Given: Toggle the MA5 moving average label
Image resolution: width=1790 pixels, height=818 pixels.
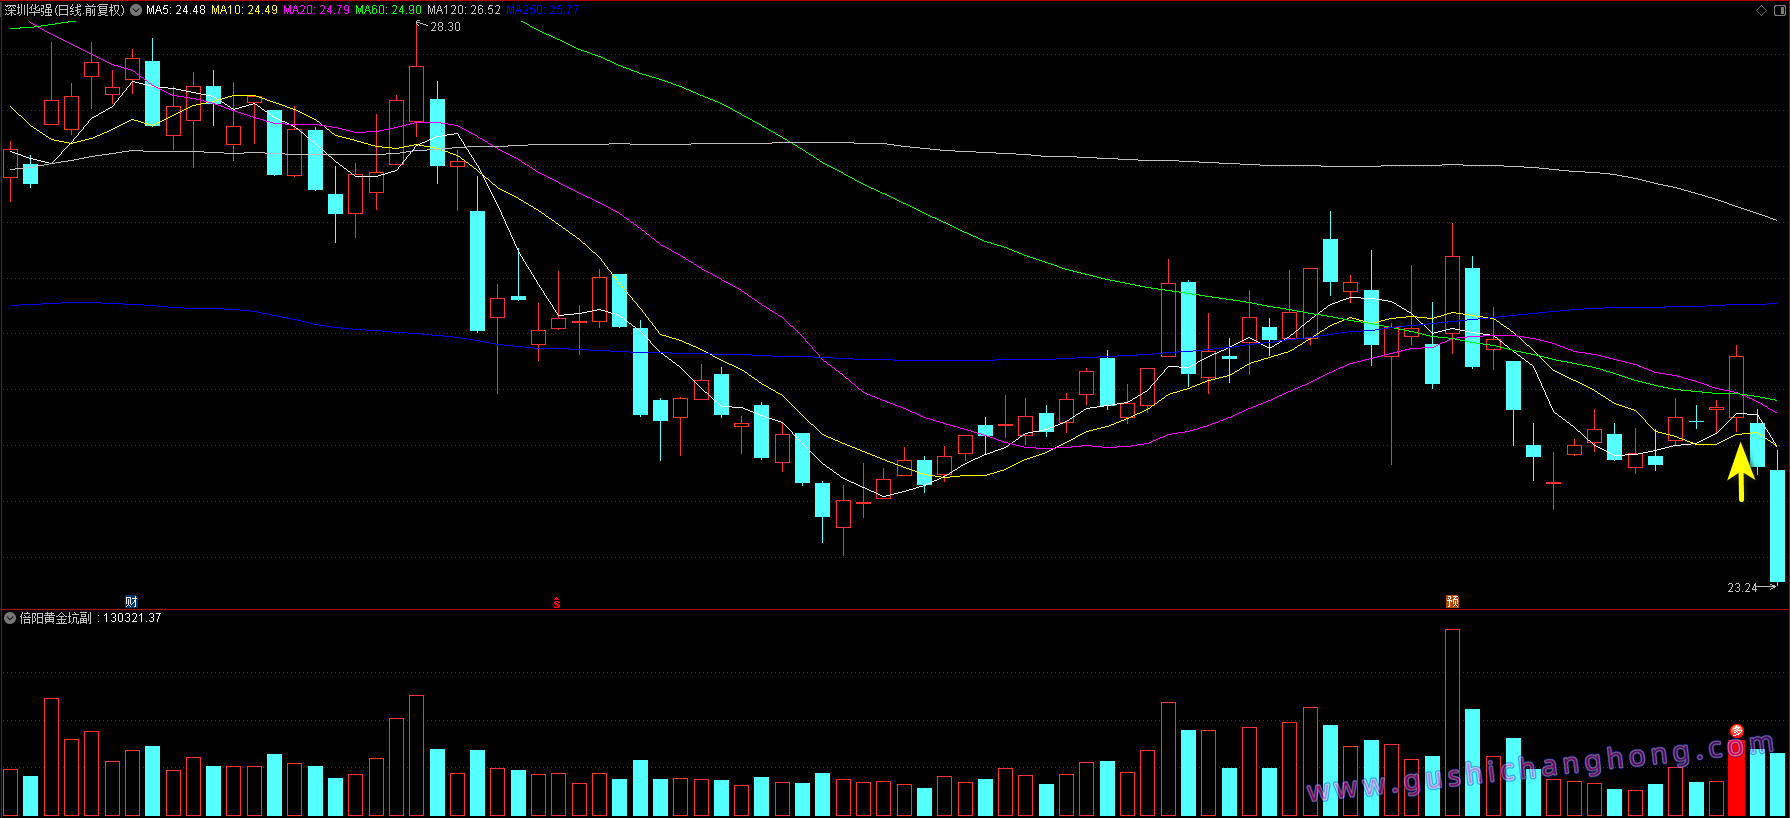Looking at the screenshot, I should click(x=176, y=10).
